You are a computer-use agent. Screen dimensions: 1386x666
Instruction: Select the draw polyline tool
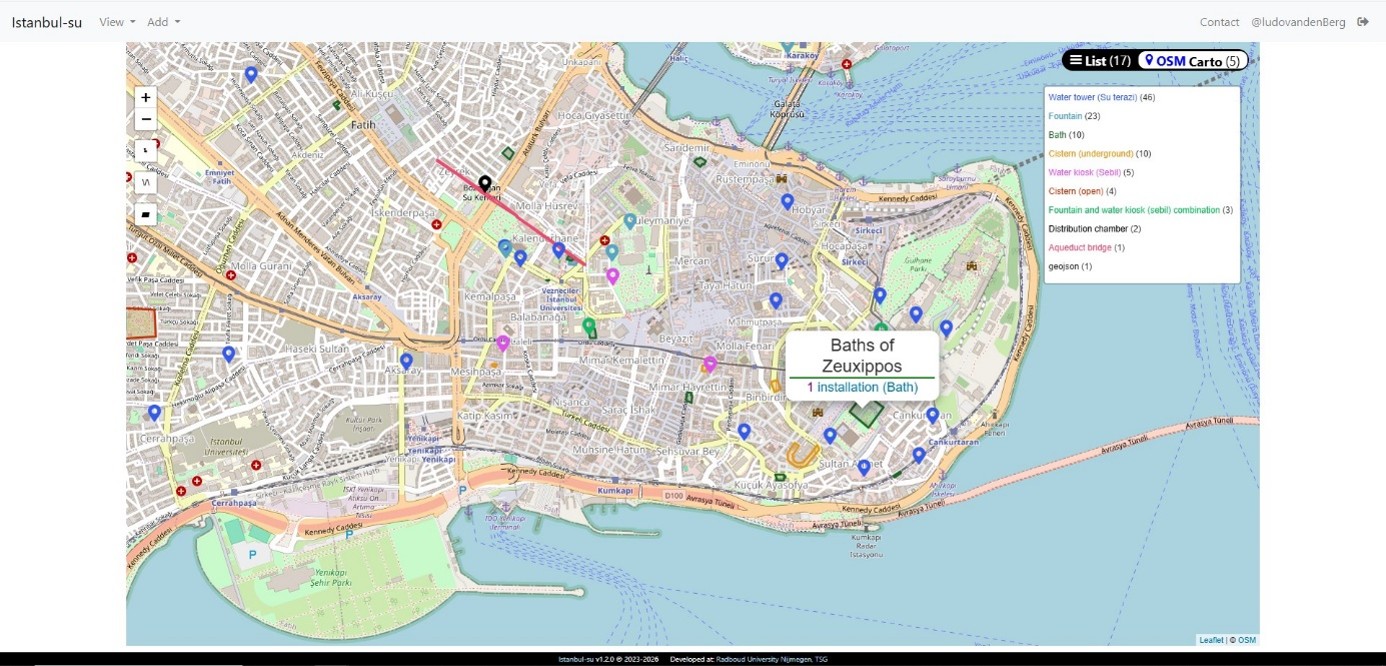[x=146, y=183]
